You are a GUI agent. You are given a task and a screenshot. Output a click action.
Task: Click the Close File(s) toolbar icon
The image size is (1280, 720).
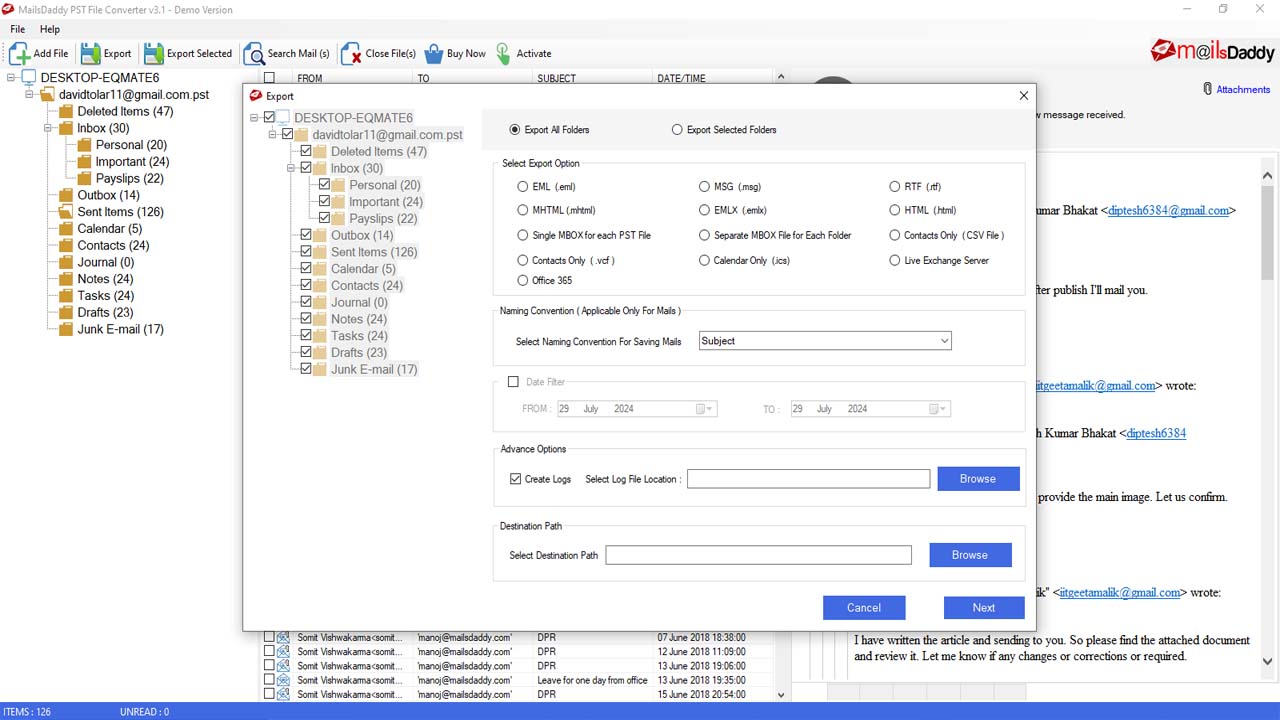click(x=351, y=54)
